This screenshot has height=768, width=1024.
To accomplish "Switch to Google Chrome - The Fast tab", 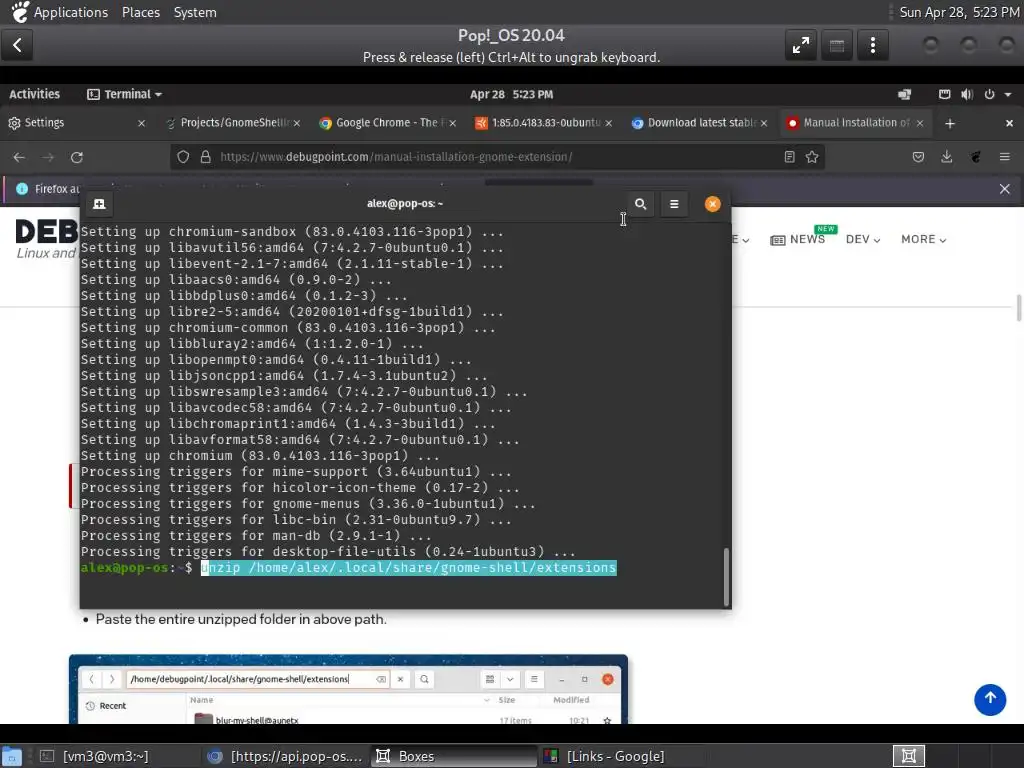I will click(x=386, y=123).
